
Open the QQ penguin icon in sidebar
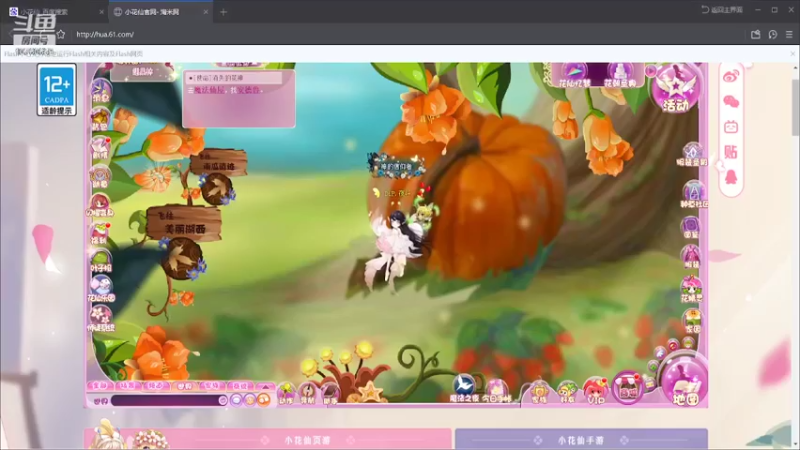[x=731, y=177]
